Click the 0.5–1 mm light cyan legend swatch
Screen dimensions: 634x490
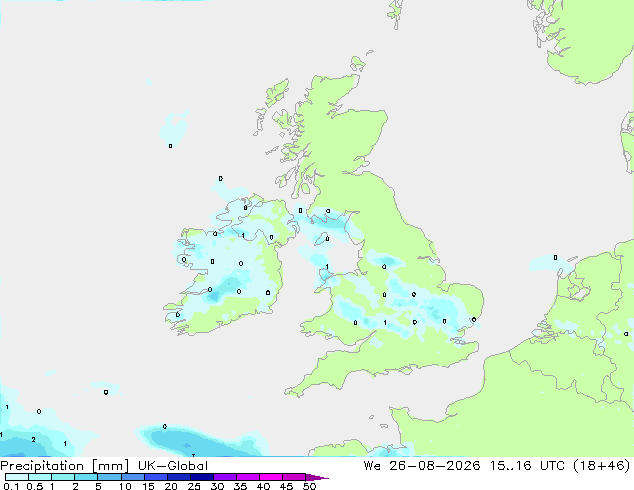coord(40,477)
